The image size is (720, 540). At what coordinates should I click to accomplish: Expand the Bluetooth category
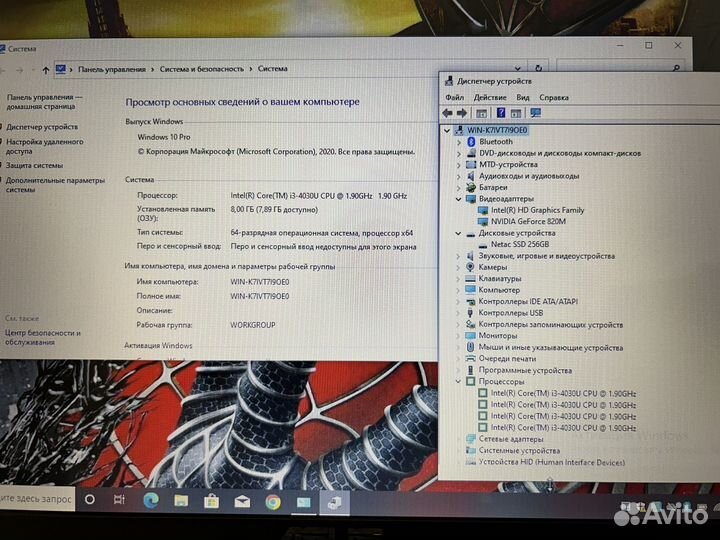[x=459, y=142]
